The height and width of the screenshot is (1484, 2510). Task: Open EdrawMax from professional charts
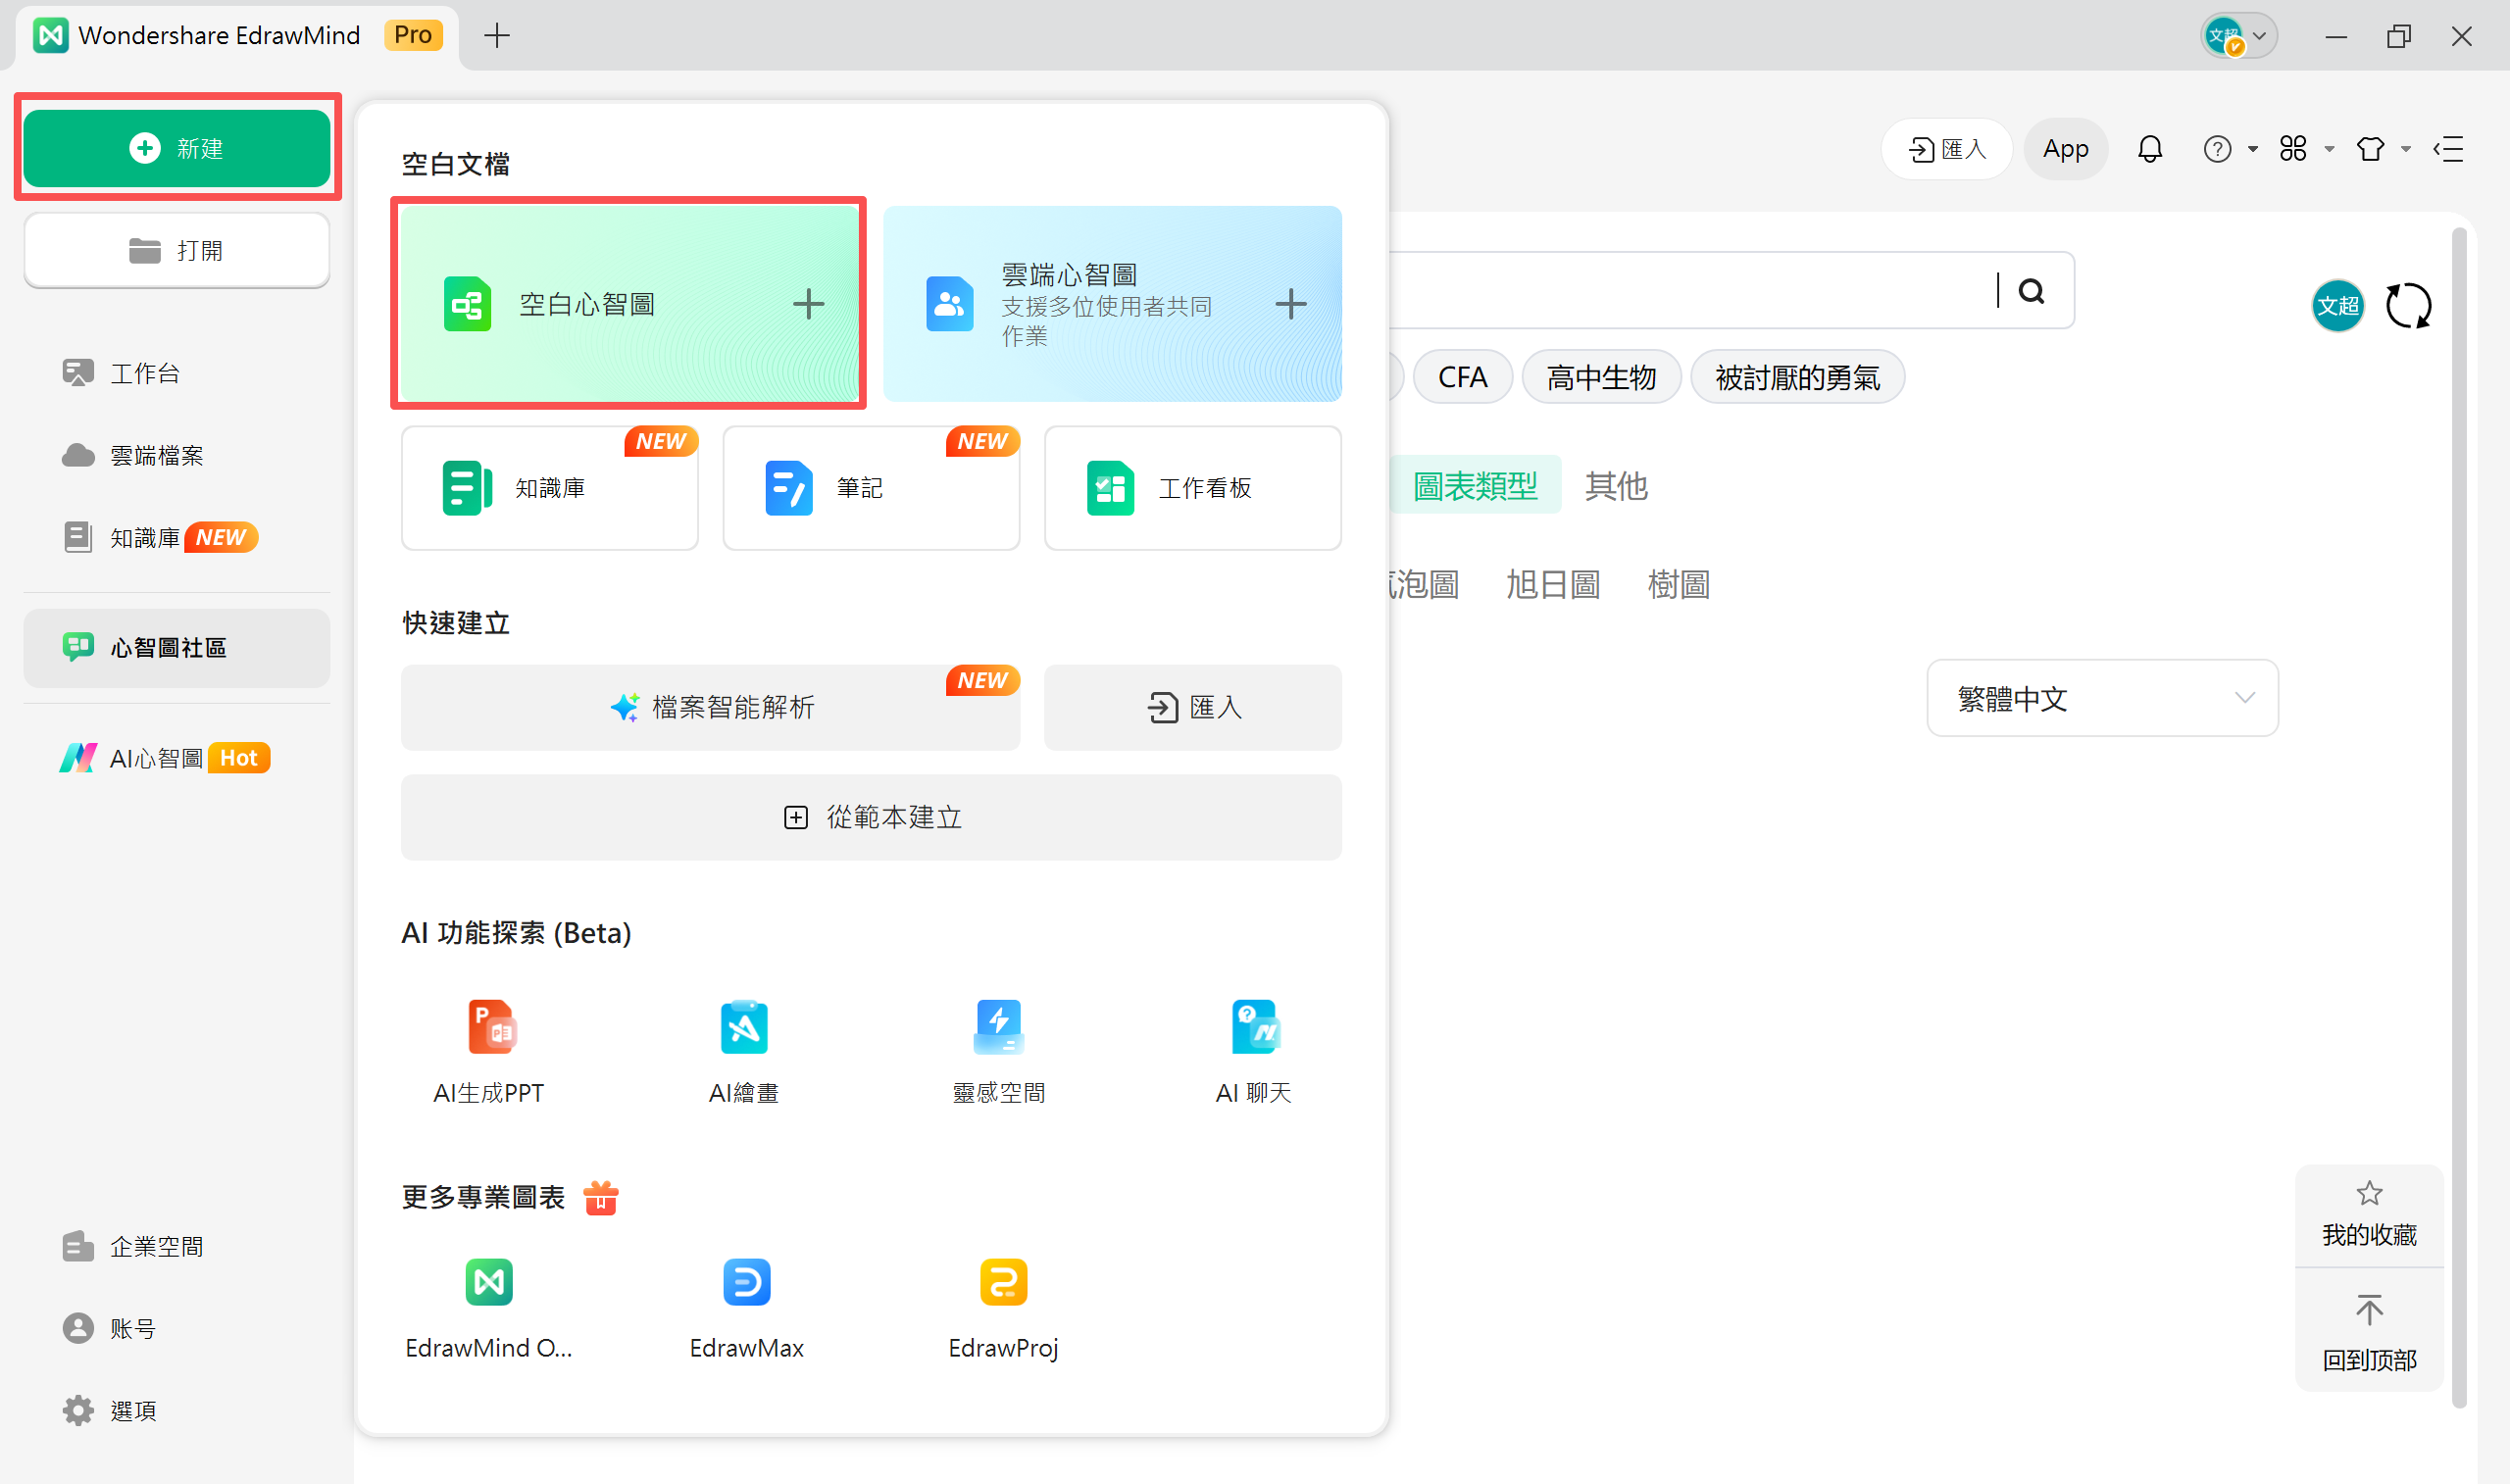pos(746,1282)
